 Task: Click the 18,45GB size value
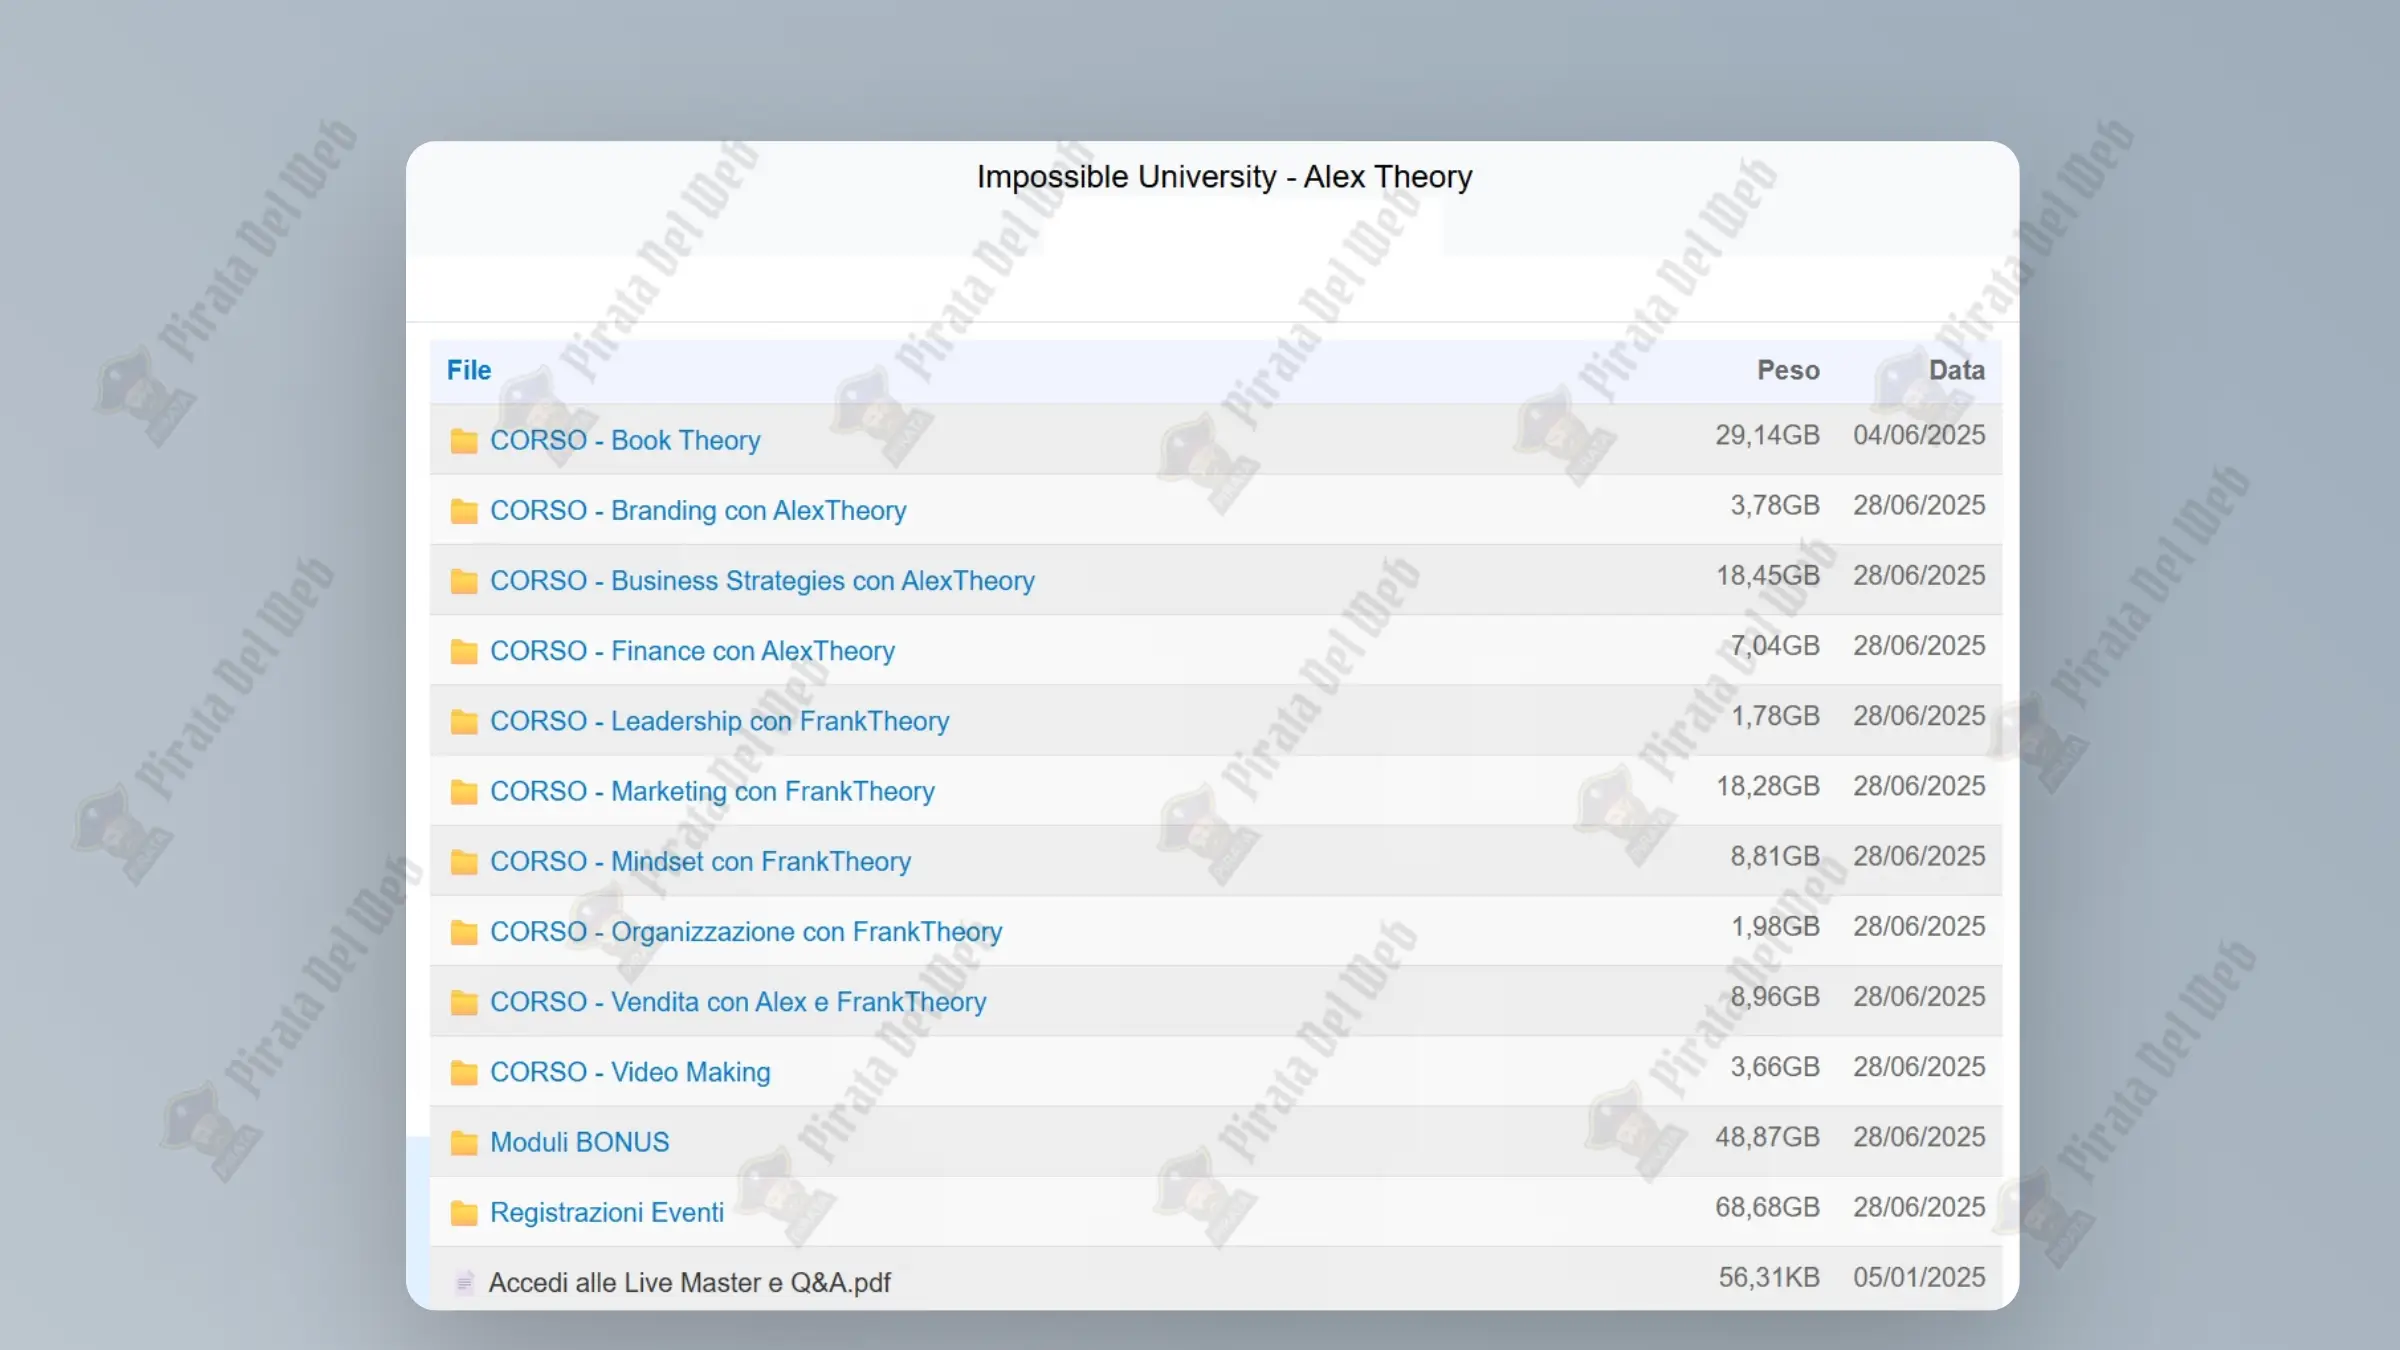tap(1767, 575)
